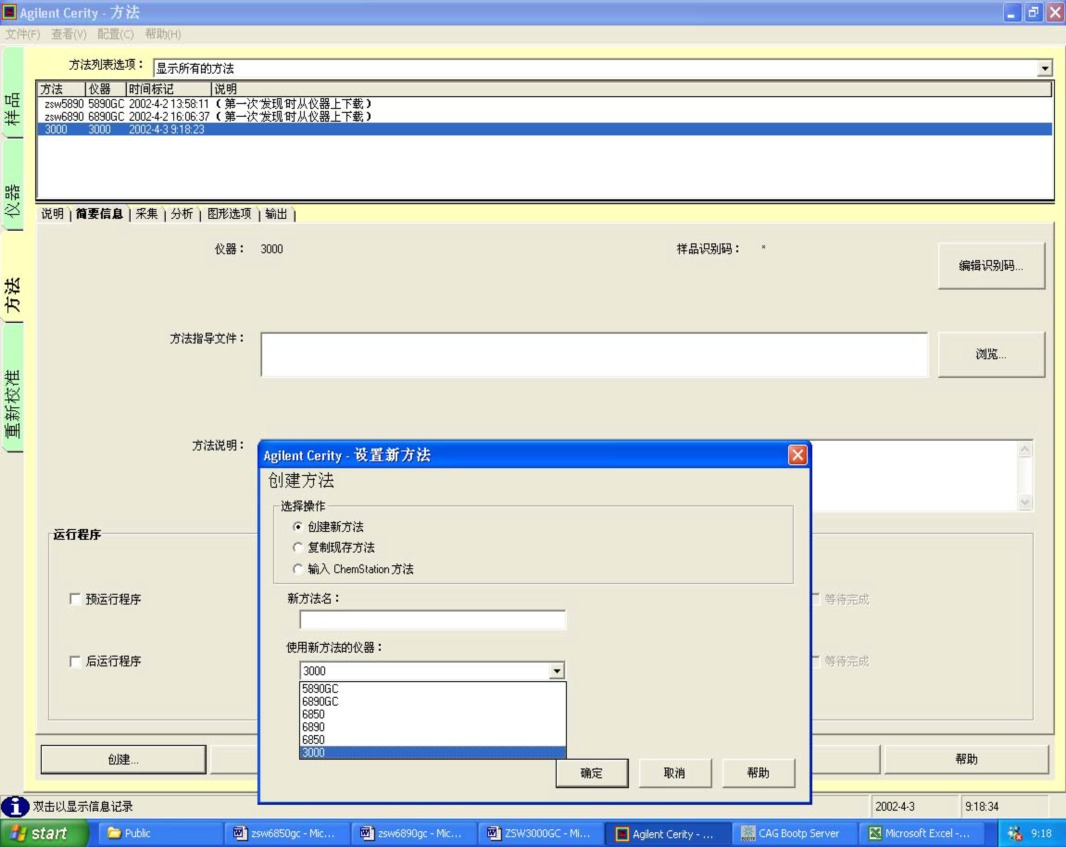Image resolution: width=1066 pixels, height=847 pixels.
Task: Click 帮助 in the 设置新方法 dialog
Action: [758, 773]
